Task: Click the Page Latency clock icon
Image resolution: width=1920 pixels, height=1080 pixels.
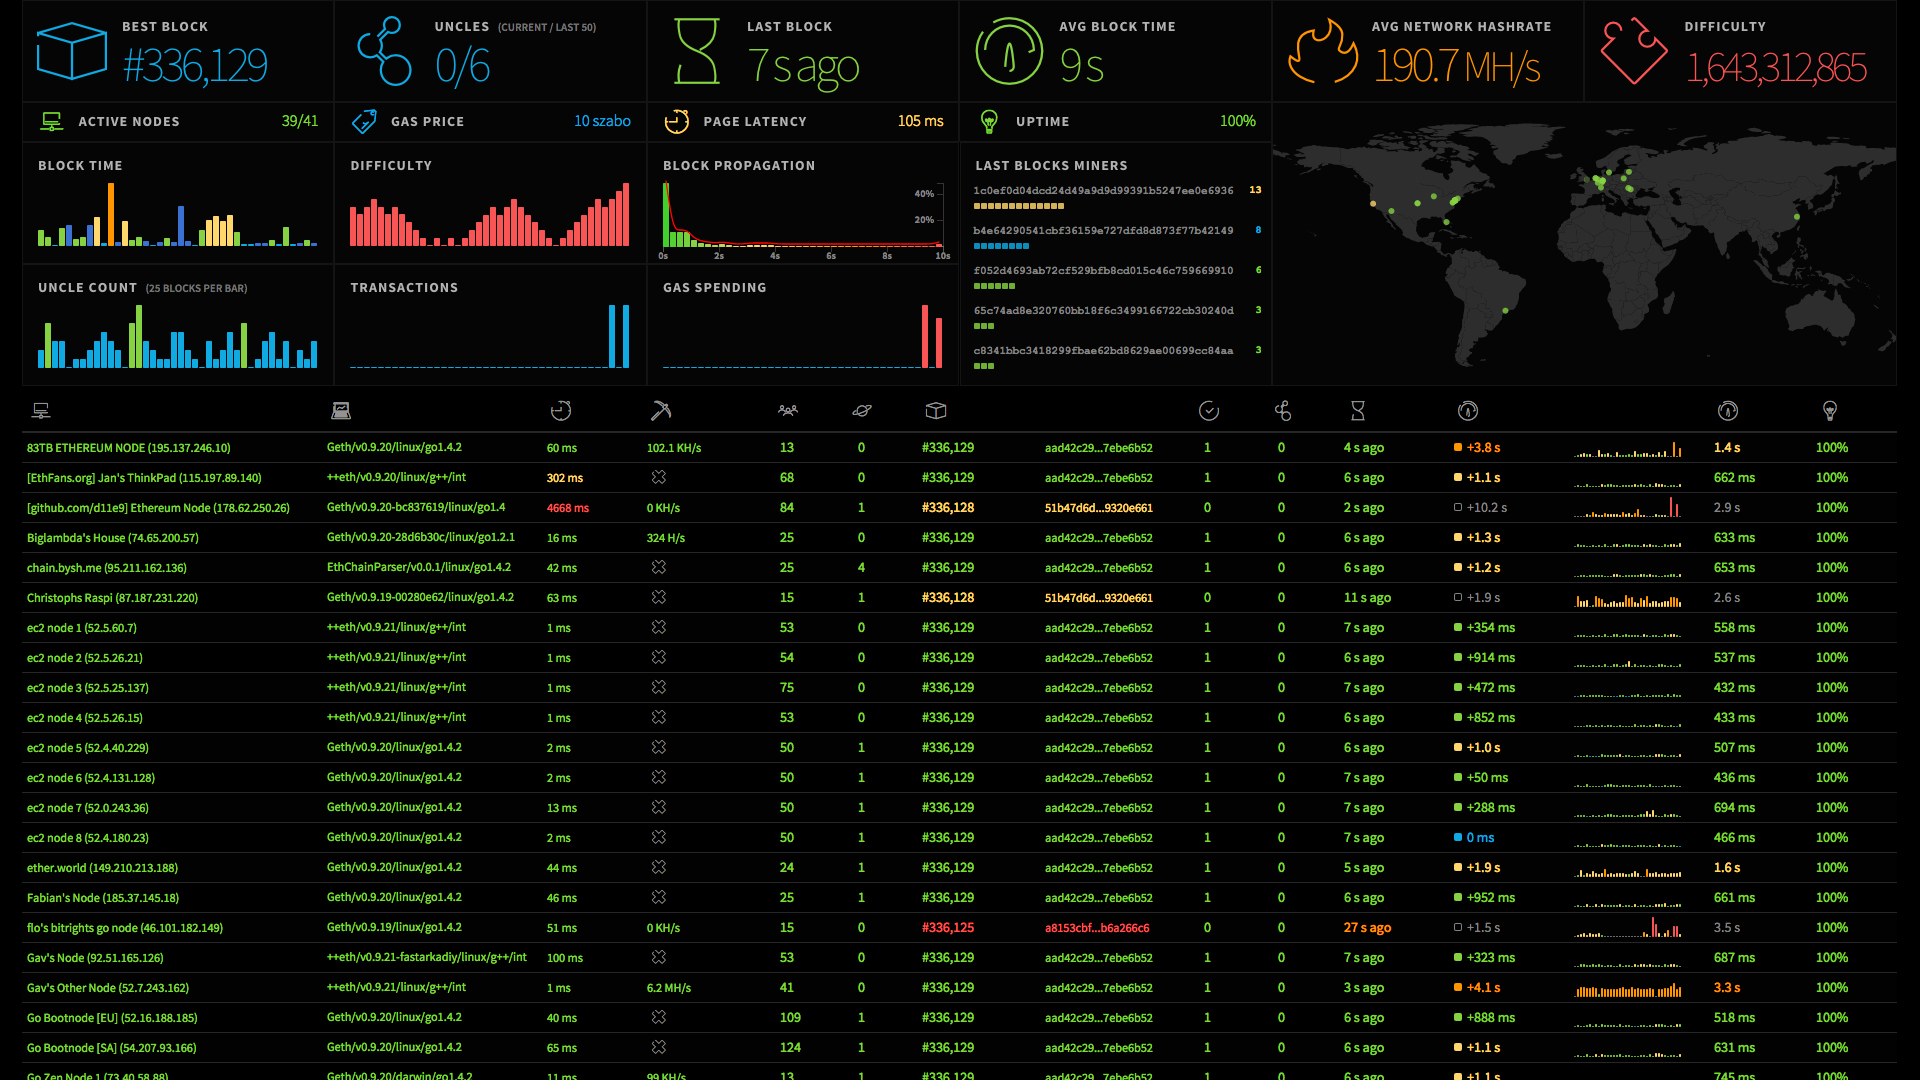Action: (x=678, y=121)
